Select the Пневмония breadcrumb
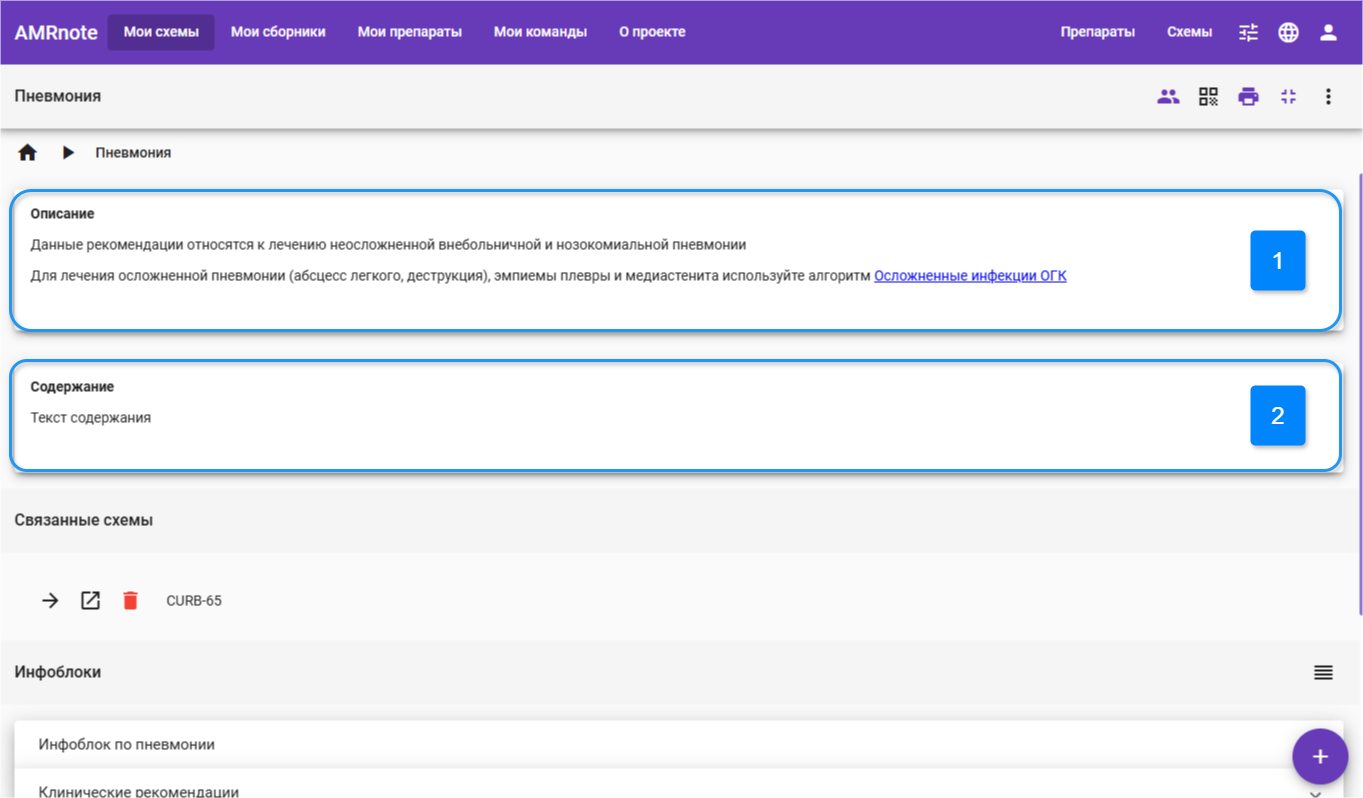The image size is (1363, 798). [x=133, y=153]
